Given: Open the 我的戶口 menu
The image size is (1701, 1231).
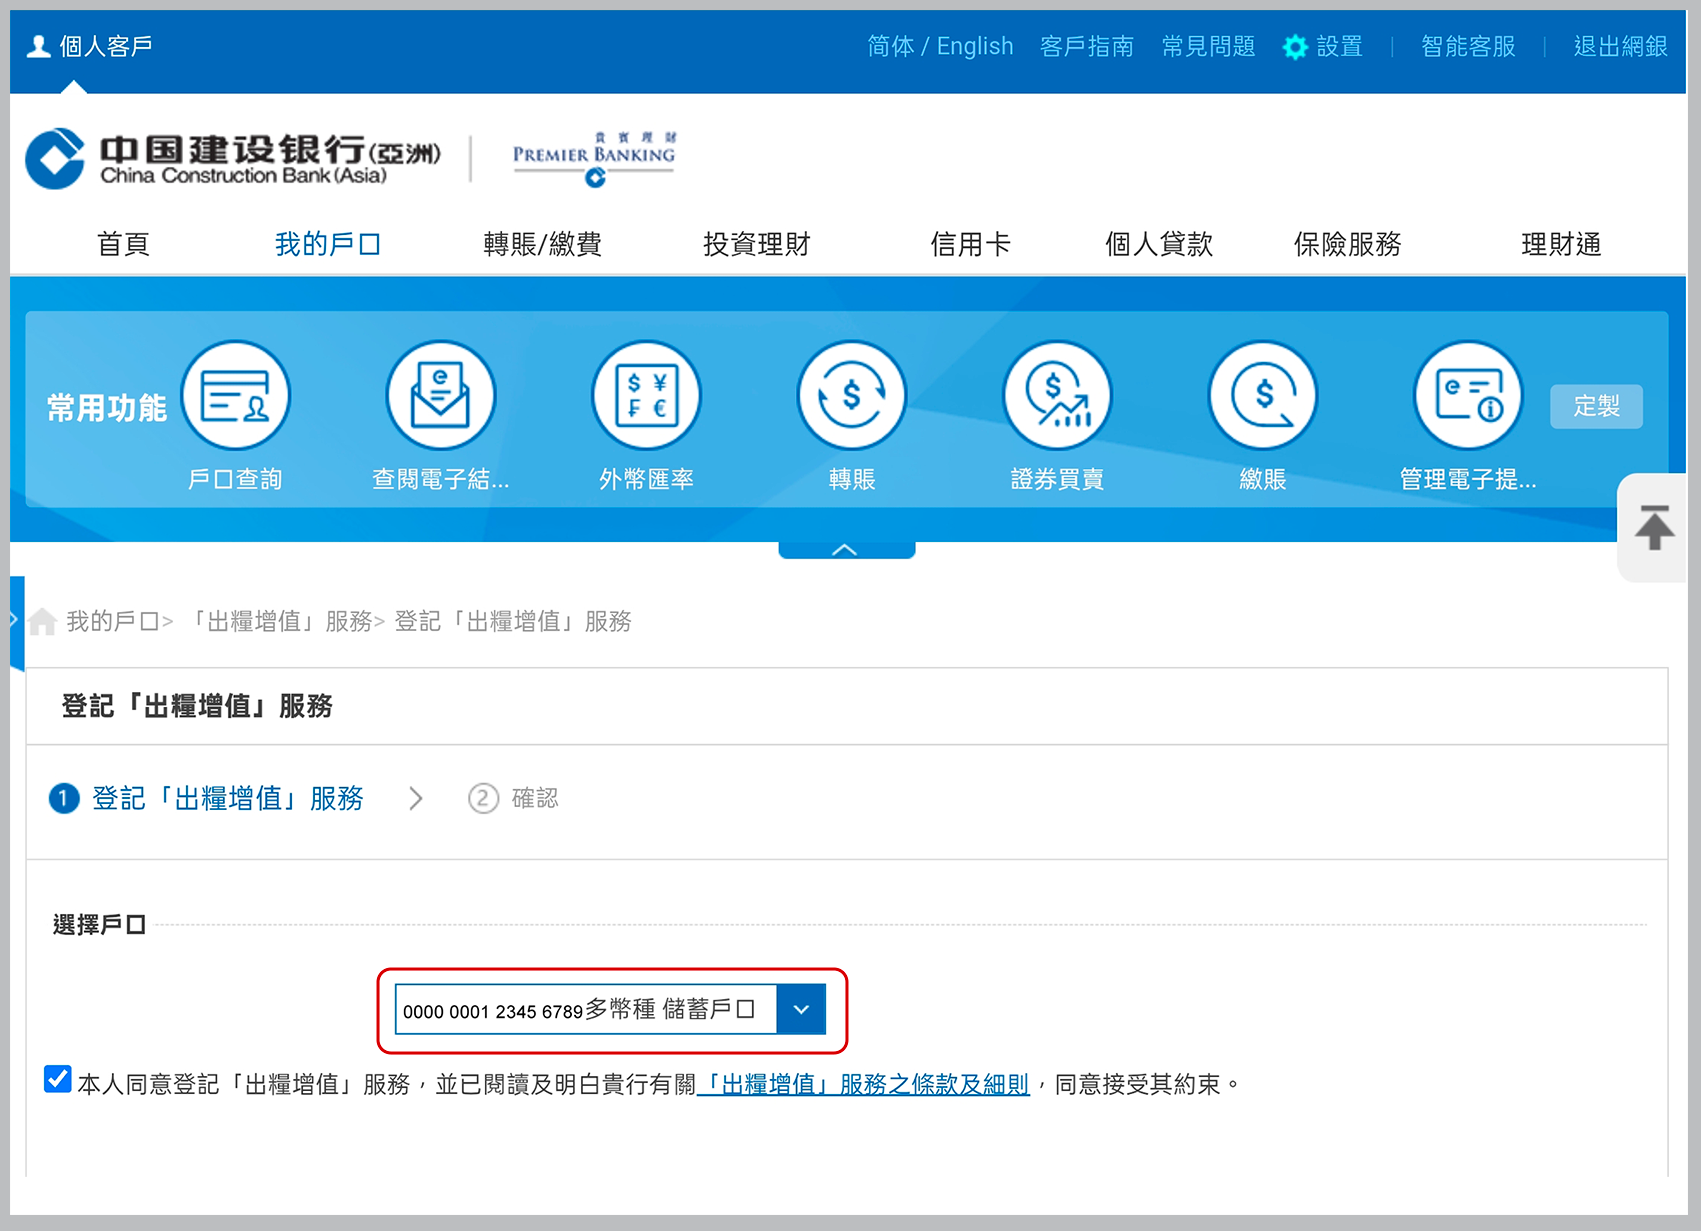Looking at the screenshot, I should (x=327, y=244).
